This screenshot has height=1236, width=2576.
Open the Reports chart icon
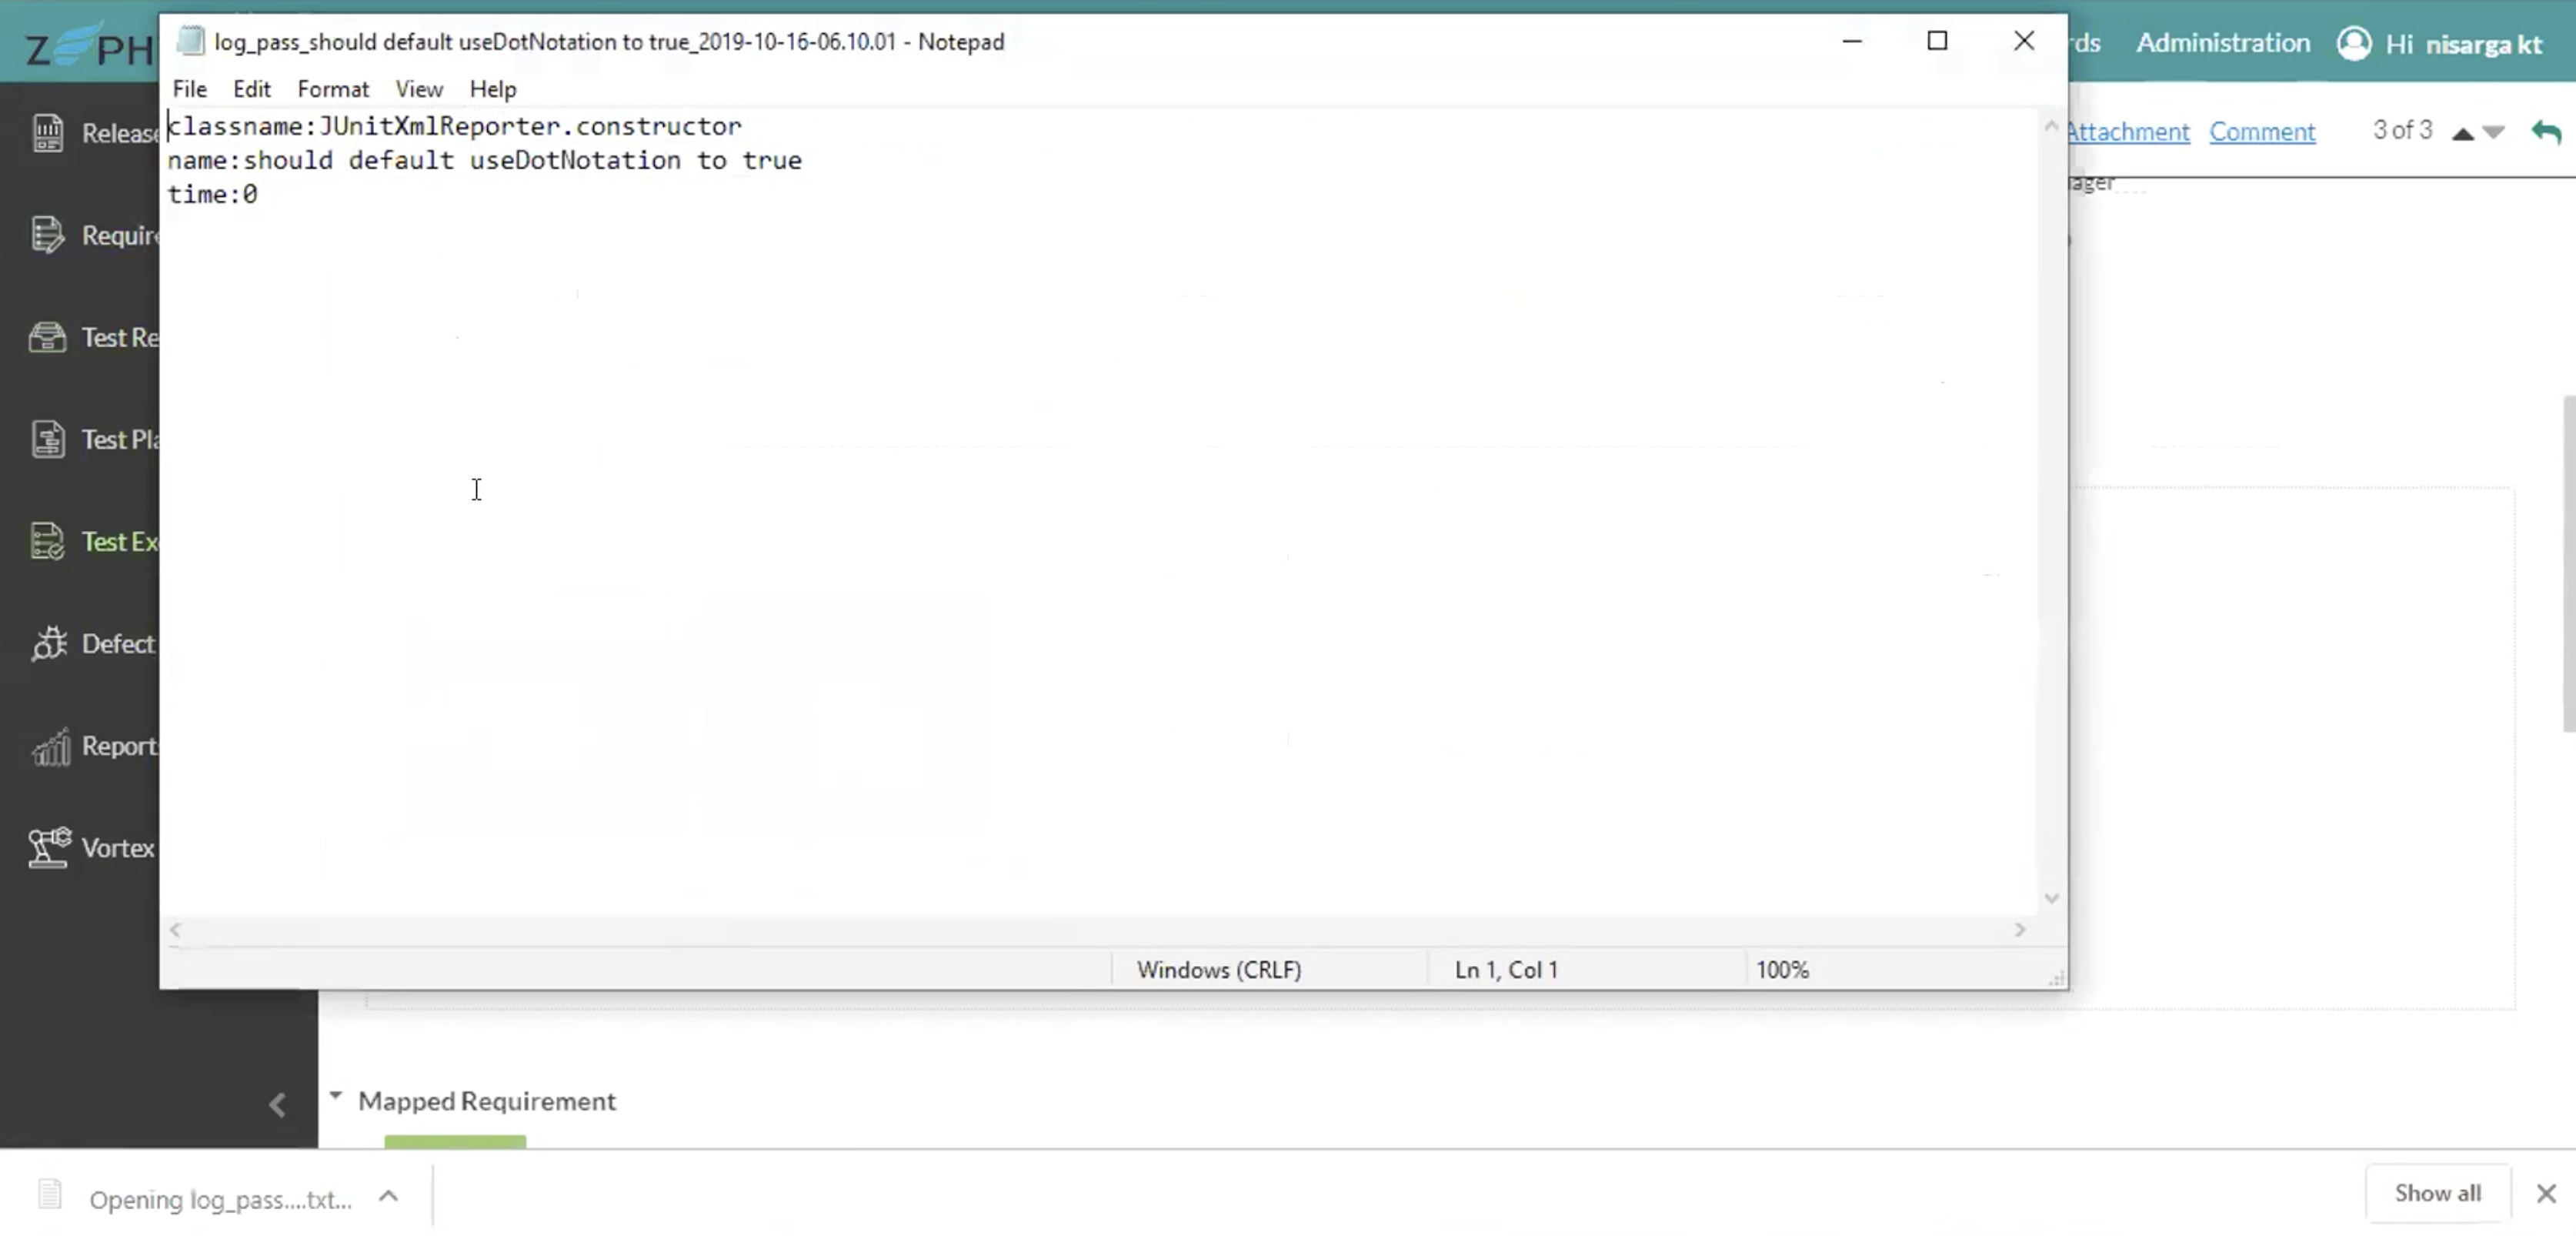click(50, 746)
